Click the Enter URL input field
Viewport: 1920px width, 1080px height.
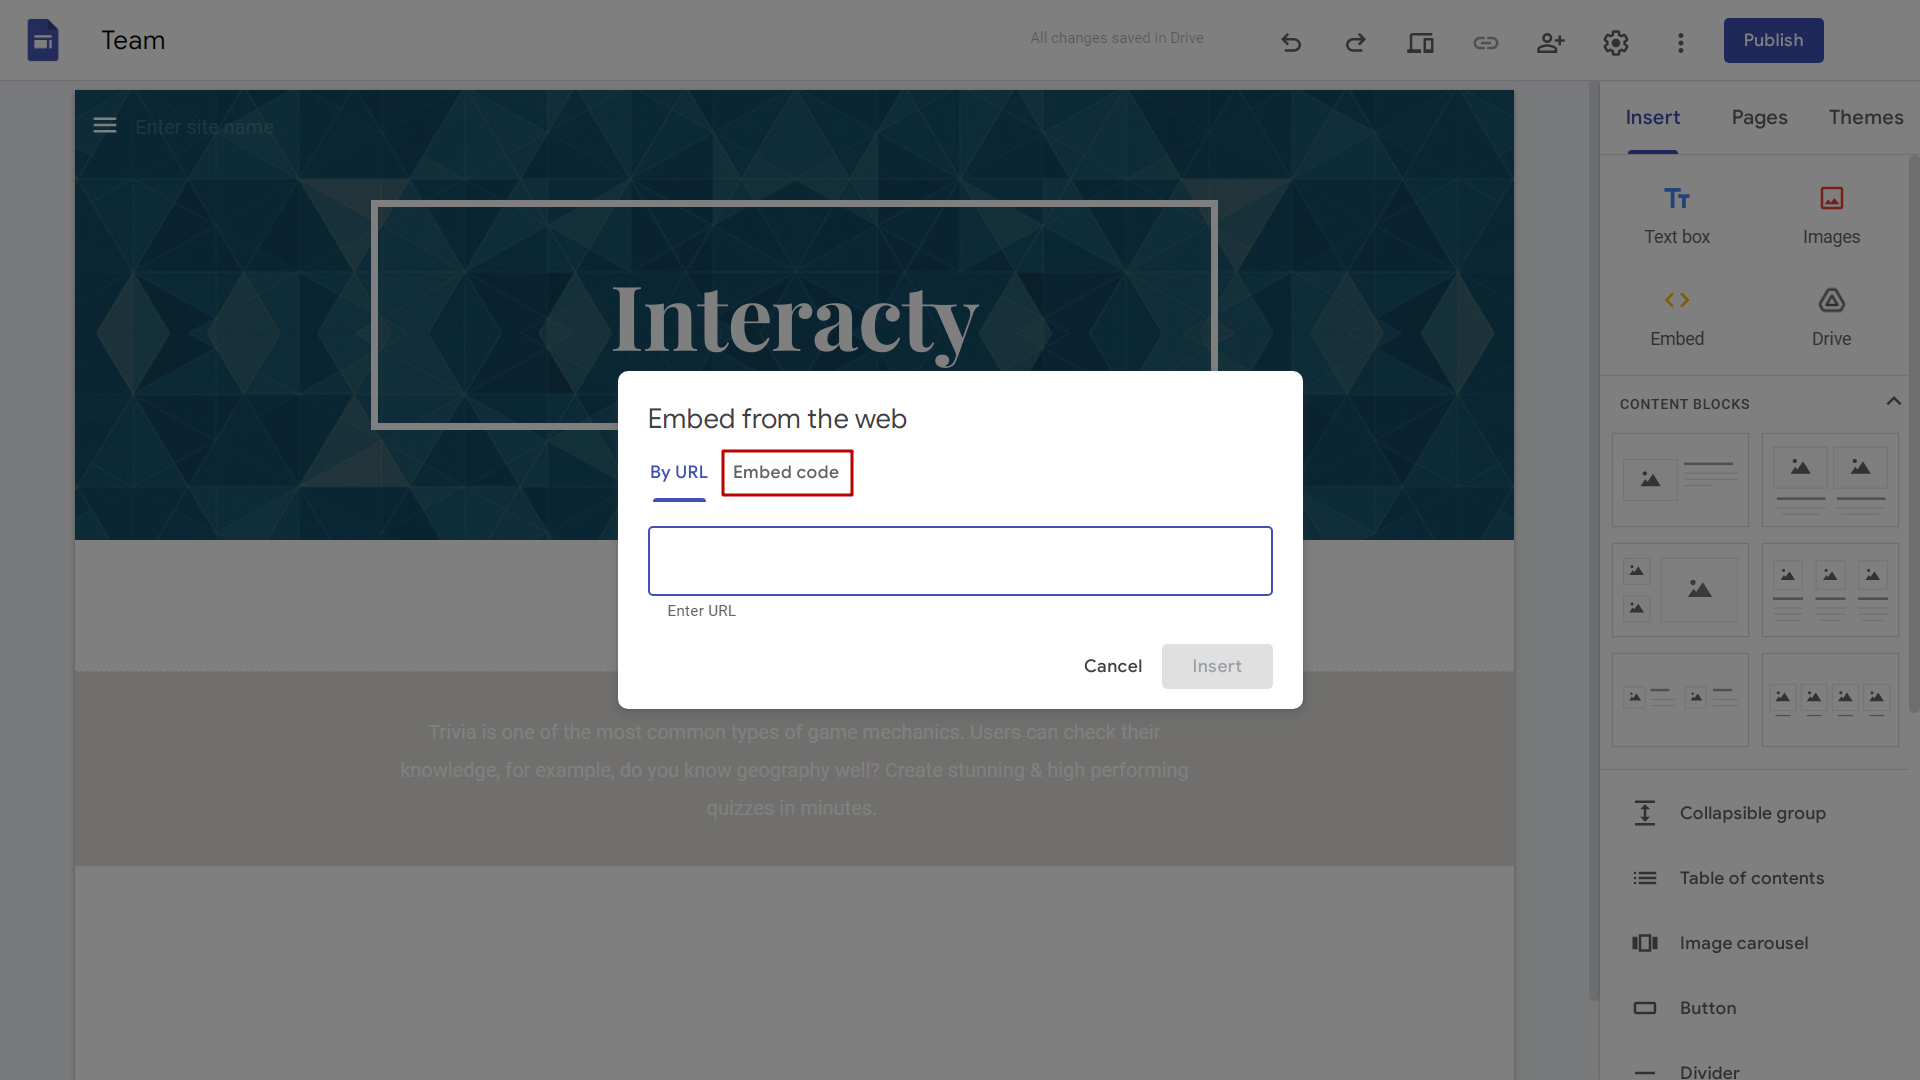pos(960,560)
